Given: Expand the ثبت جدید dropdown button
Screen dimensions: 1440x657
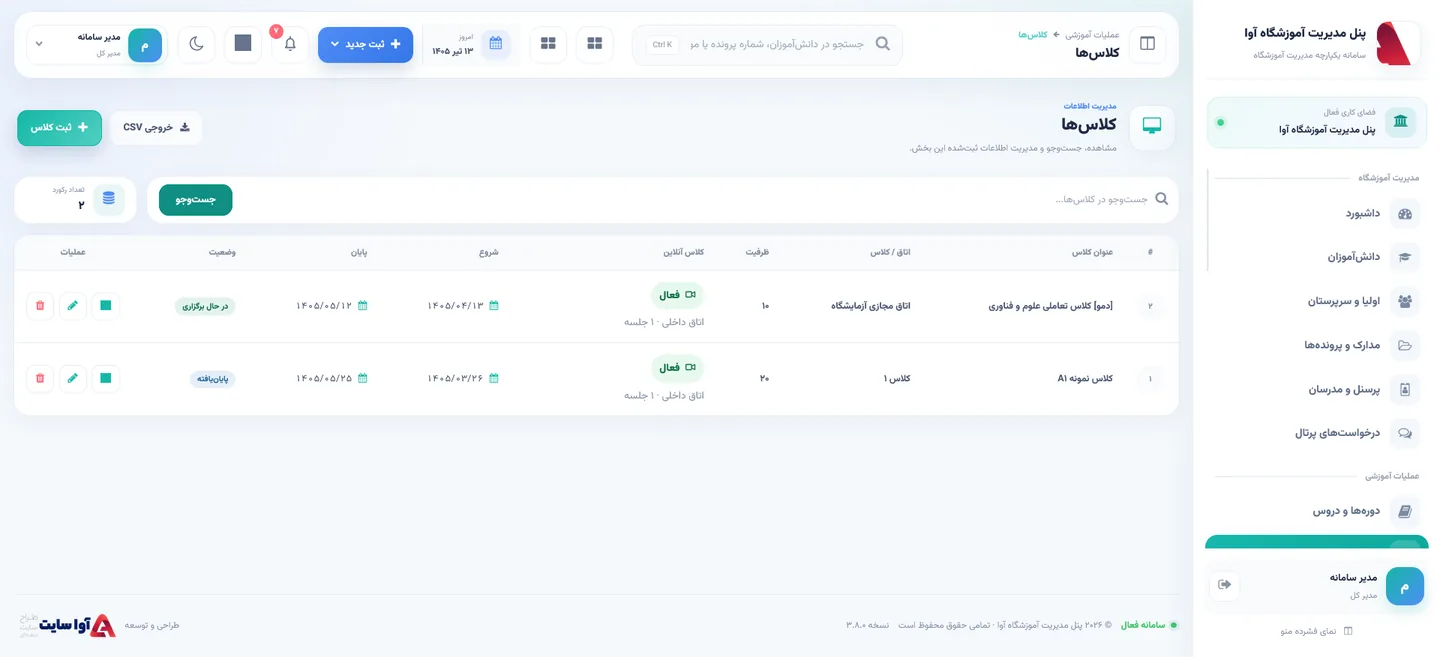Looking at the screenshot, I should click(365, 44).
